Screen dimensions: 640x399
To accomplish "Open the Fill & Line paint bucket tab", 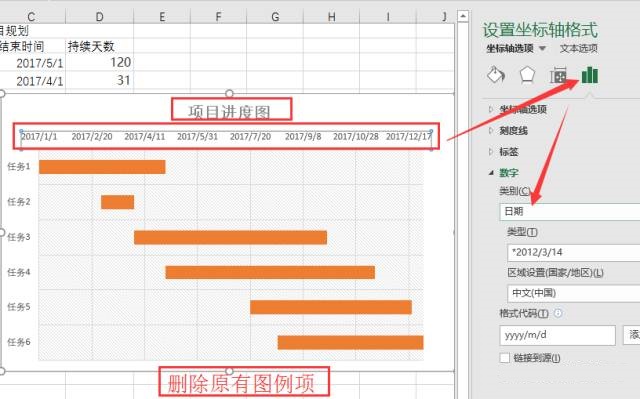I will [x=496, y=75].
